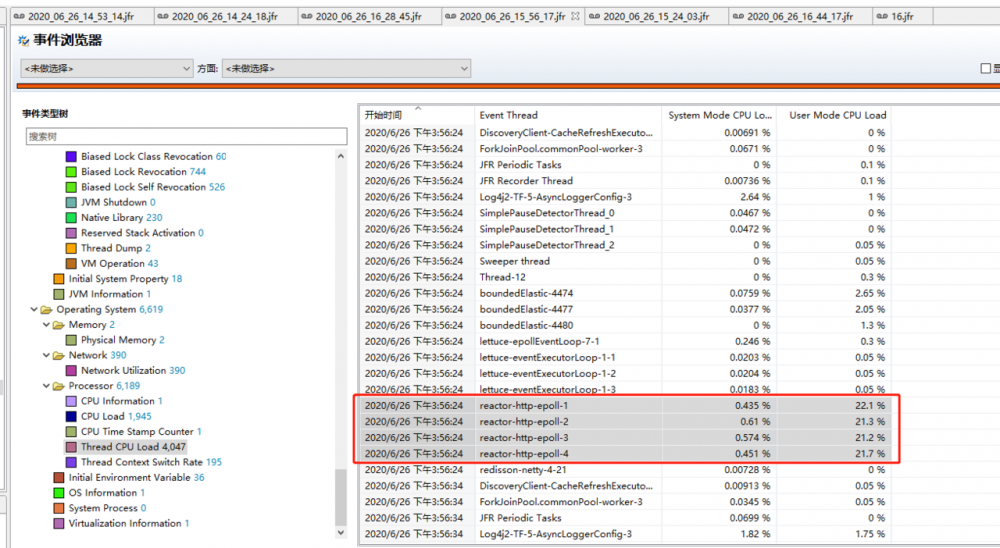Sort by System Mode CPU Load header
Image resolution: width=1000 pixels, height=548 pixels.
[x=719, y=115]
